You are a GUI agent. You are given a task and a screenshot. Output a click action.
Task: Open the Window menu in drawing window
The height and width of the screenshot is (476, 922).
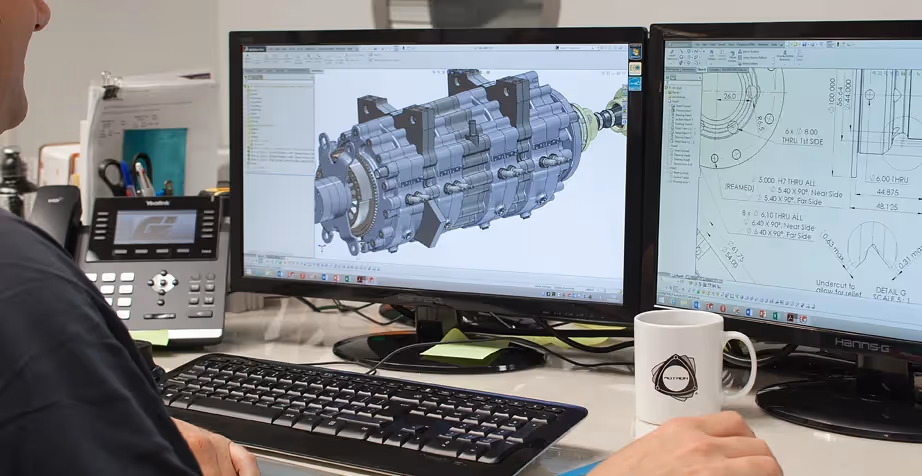(x=763, y=45)
